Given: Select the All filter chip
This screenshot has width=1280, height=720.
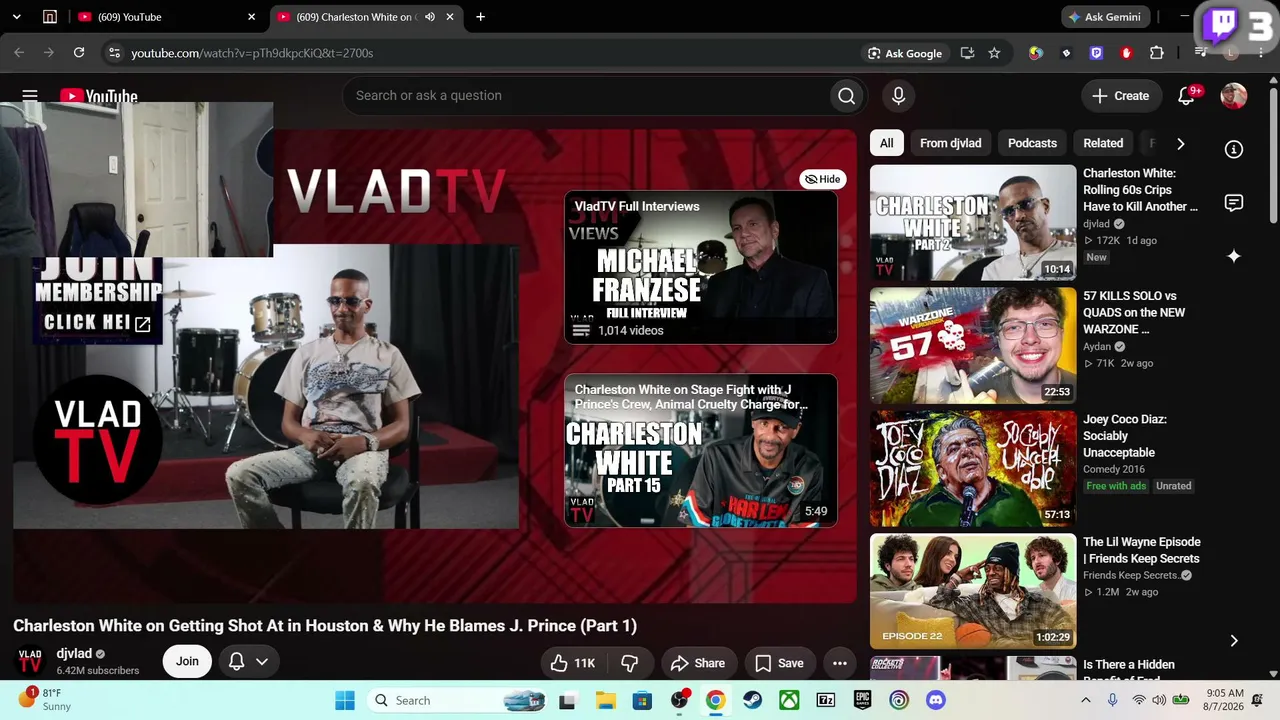Looking at the screenshot, I should coord(886,143).
